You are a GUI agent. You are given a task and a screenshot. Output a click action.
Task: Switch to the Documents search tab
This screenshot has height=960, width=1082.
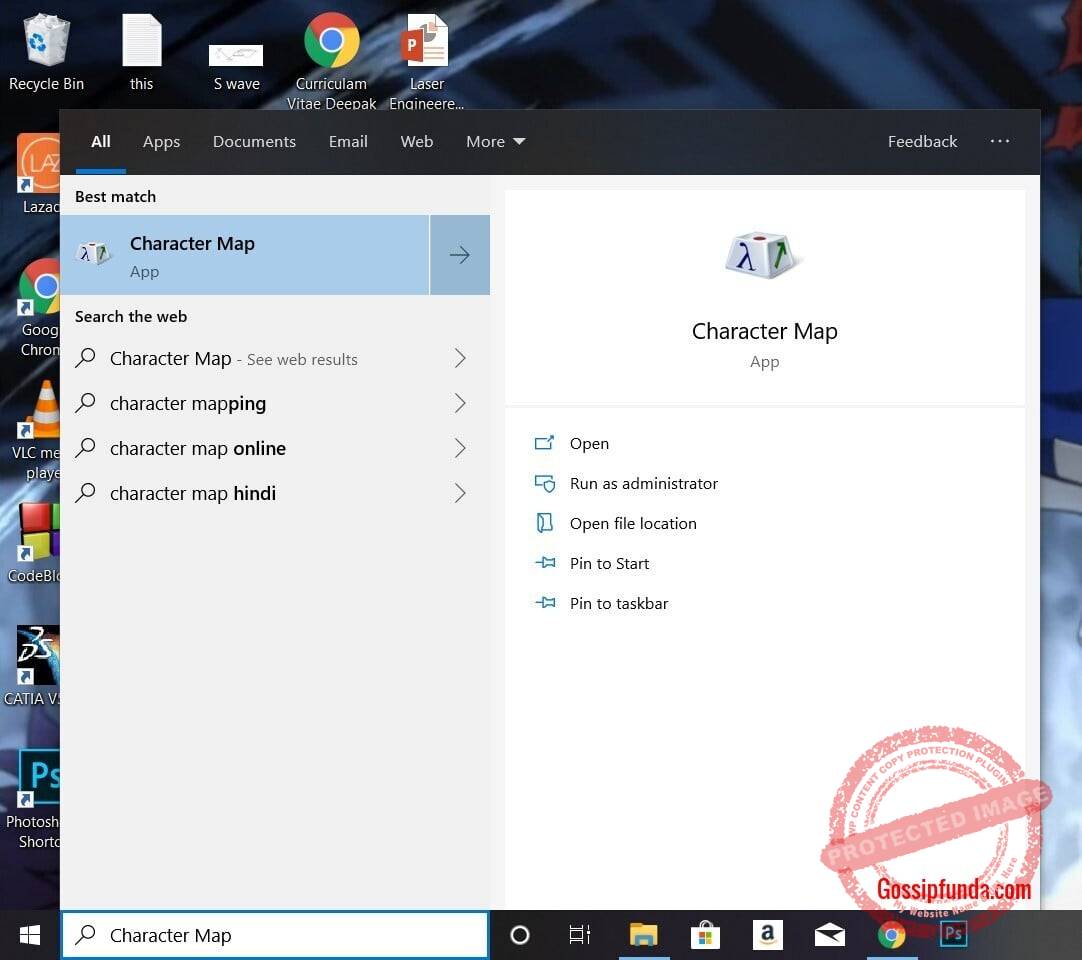tap(254, 142)
